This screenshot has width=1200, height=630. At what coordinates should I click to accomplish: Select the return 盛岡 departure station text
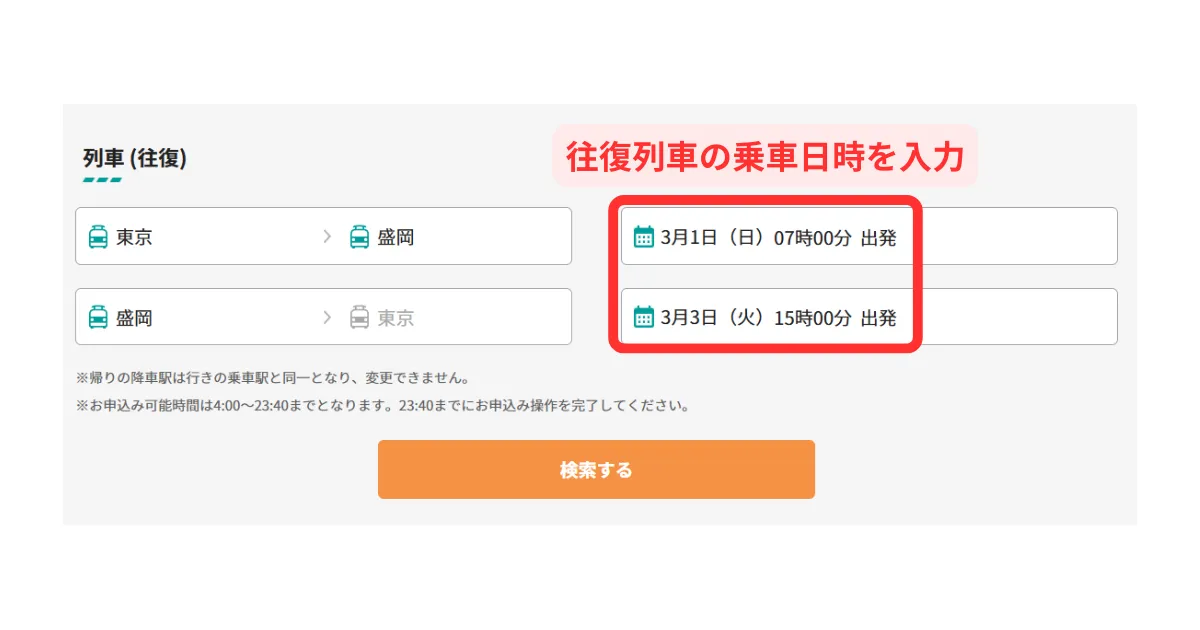click(134, 318)
